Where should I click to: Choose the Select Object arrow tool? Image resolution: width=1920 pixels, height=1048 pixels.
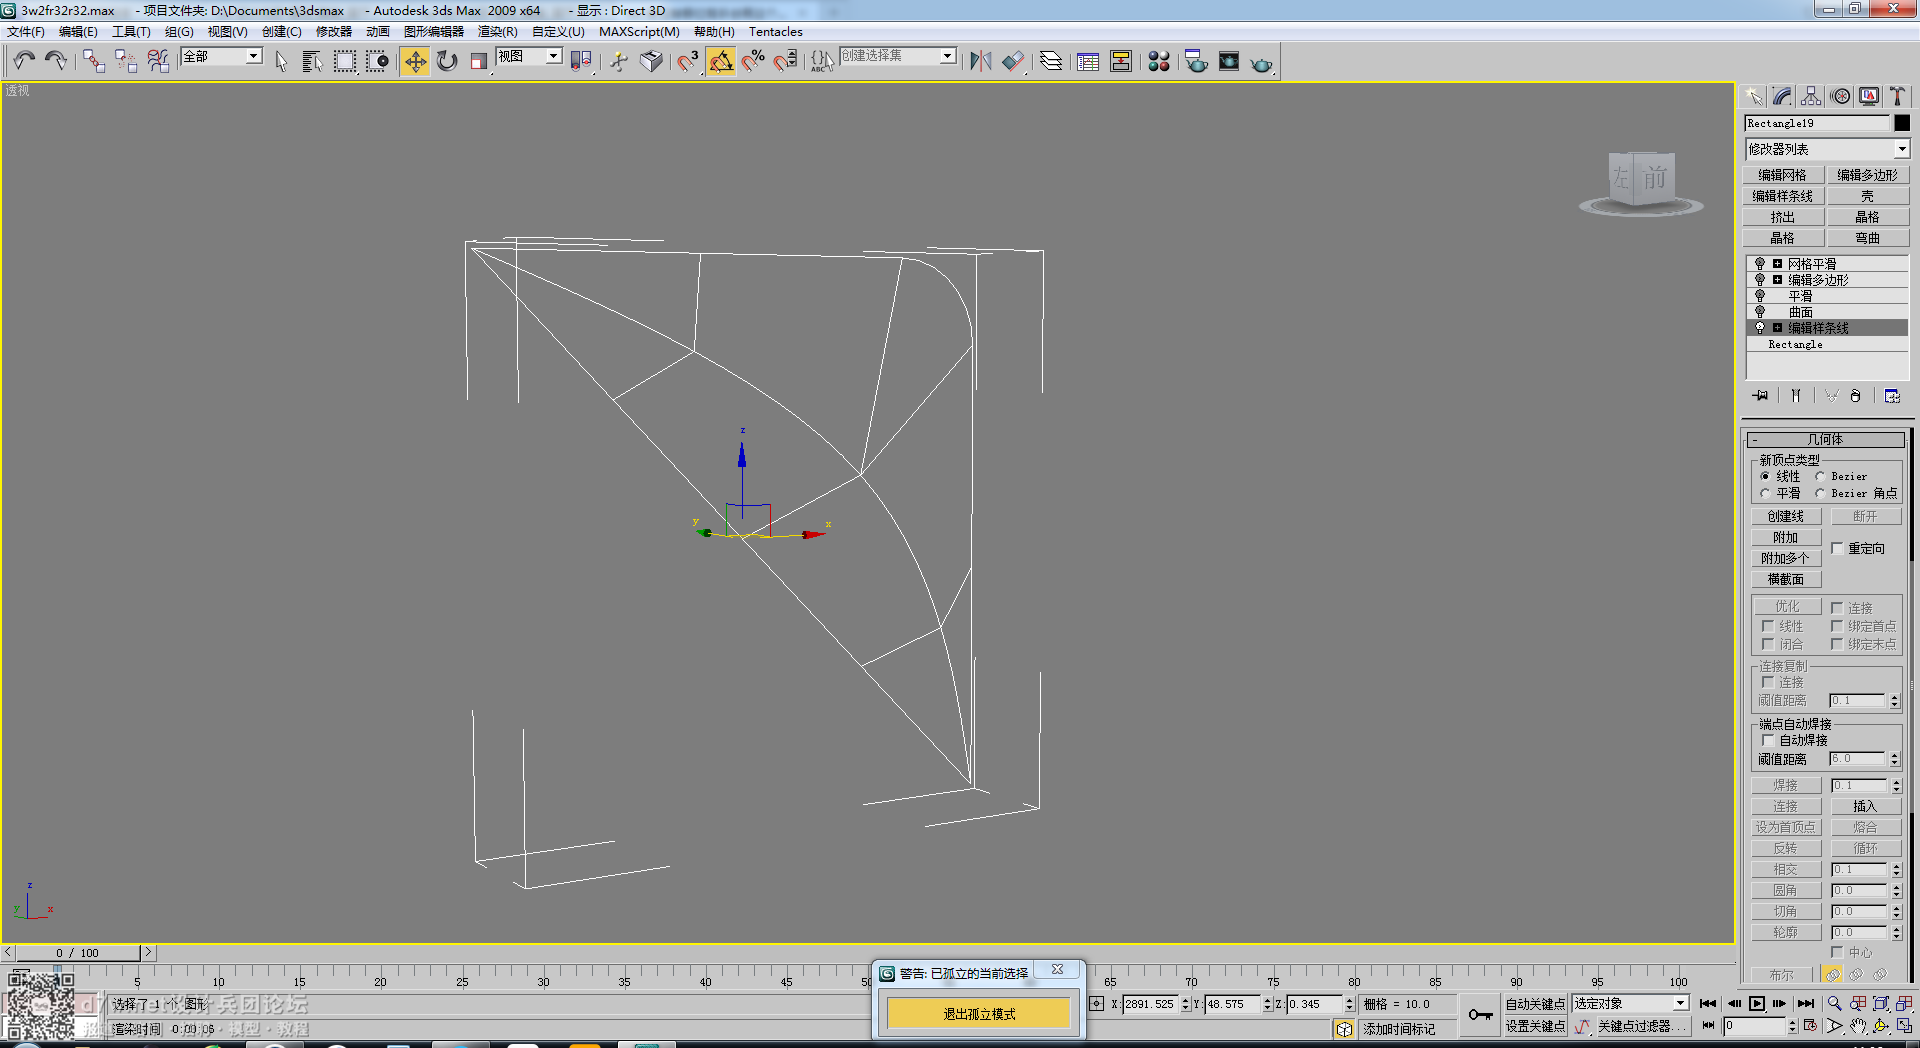281,61
